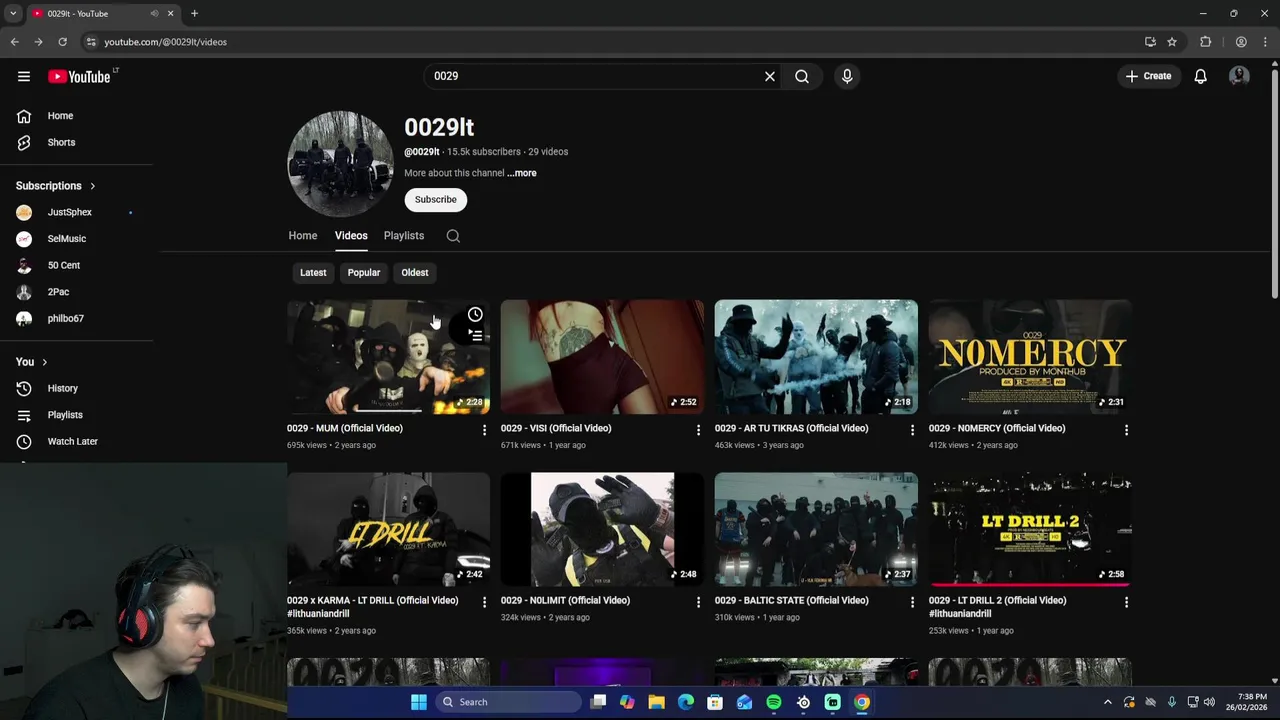Open options for LT DRILL video
Viewport: 1280px width, 720px height.
[x=485, y=602]
